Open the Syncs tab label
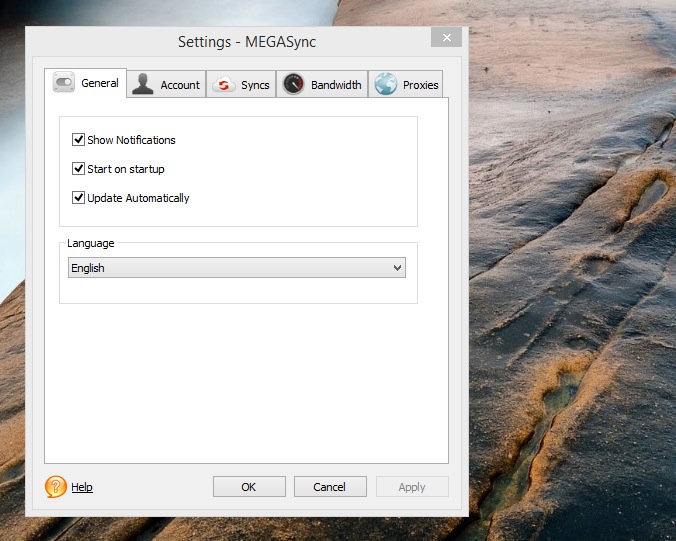Screen dimensions: 676x541 tap(255, 85)
